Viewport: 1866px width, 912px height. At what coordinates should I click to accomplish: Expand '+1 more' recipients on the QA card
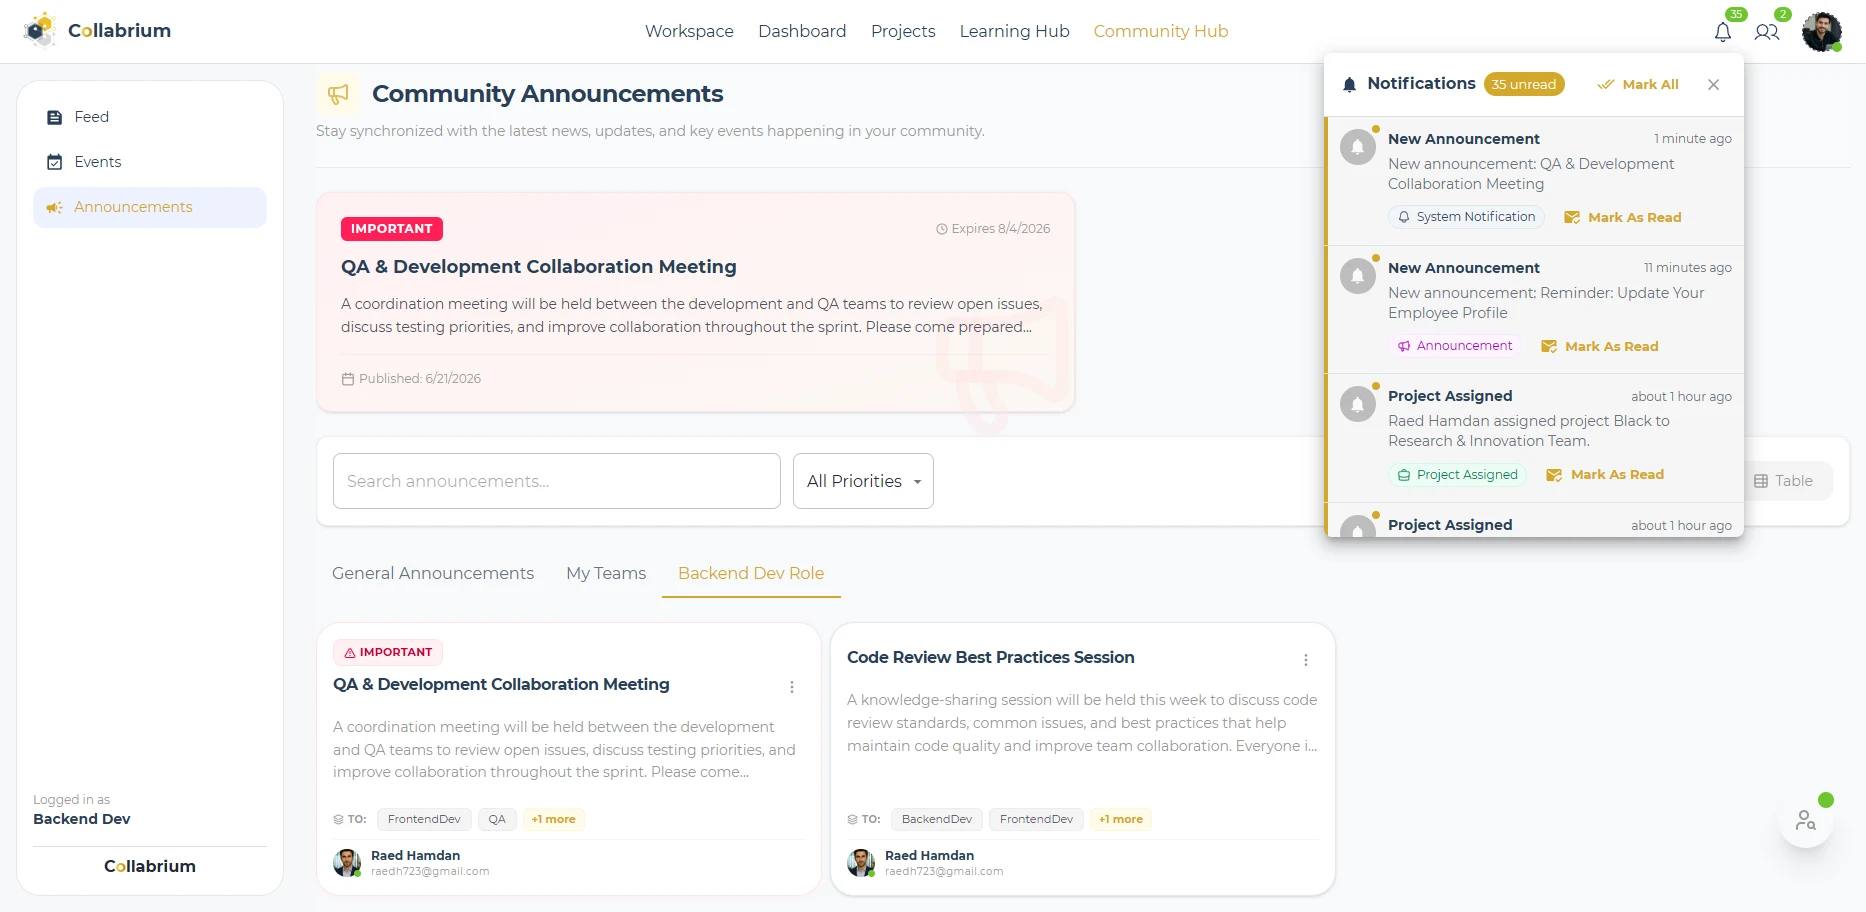[x=553, y=819]
